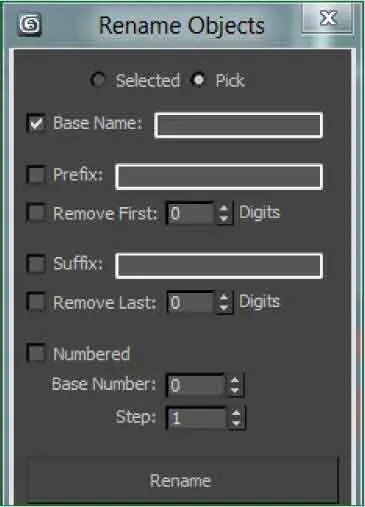Click the Step value field
The height and width of the screenshot is (507, 365).
(x=196, y=418)
